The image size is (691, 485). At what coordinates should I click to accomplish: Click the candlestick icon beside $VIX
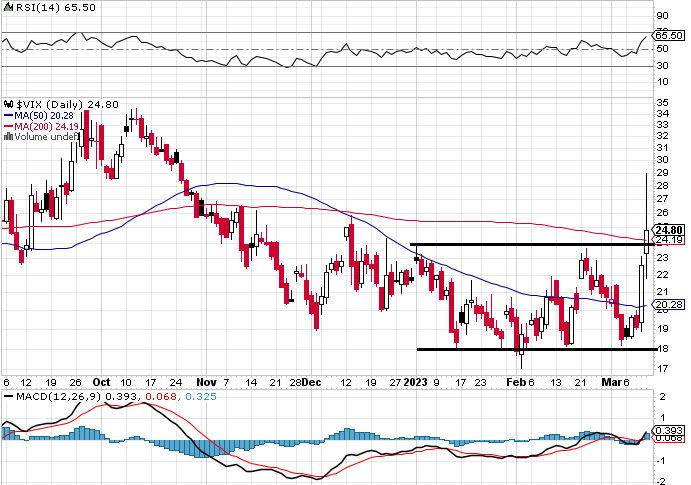[x=6, y=103]
